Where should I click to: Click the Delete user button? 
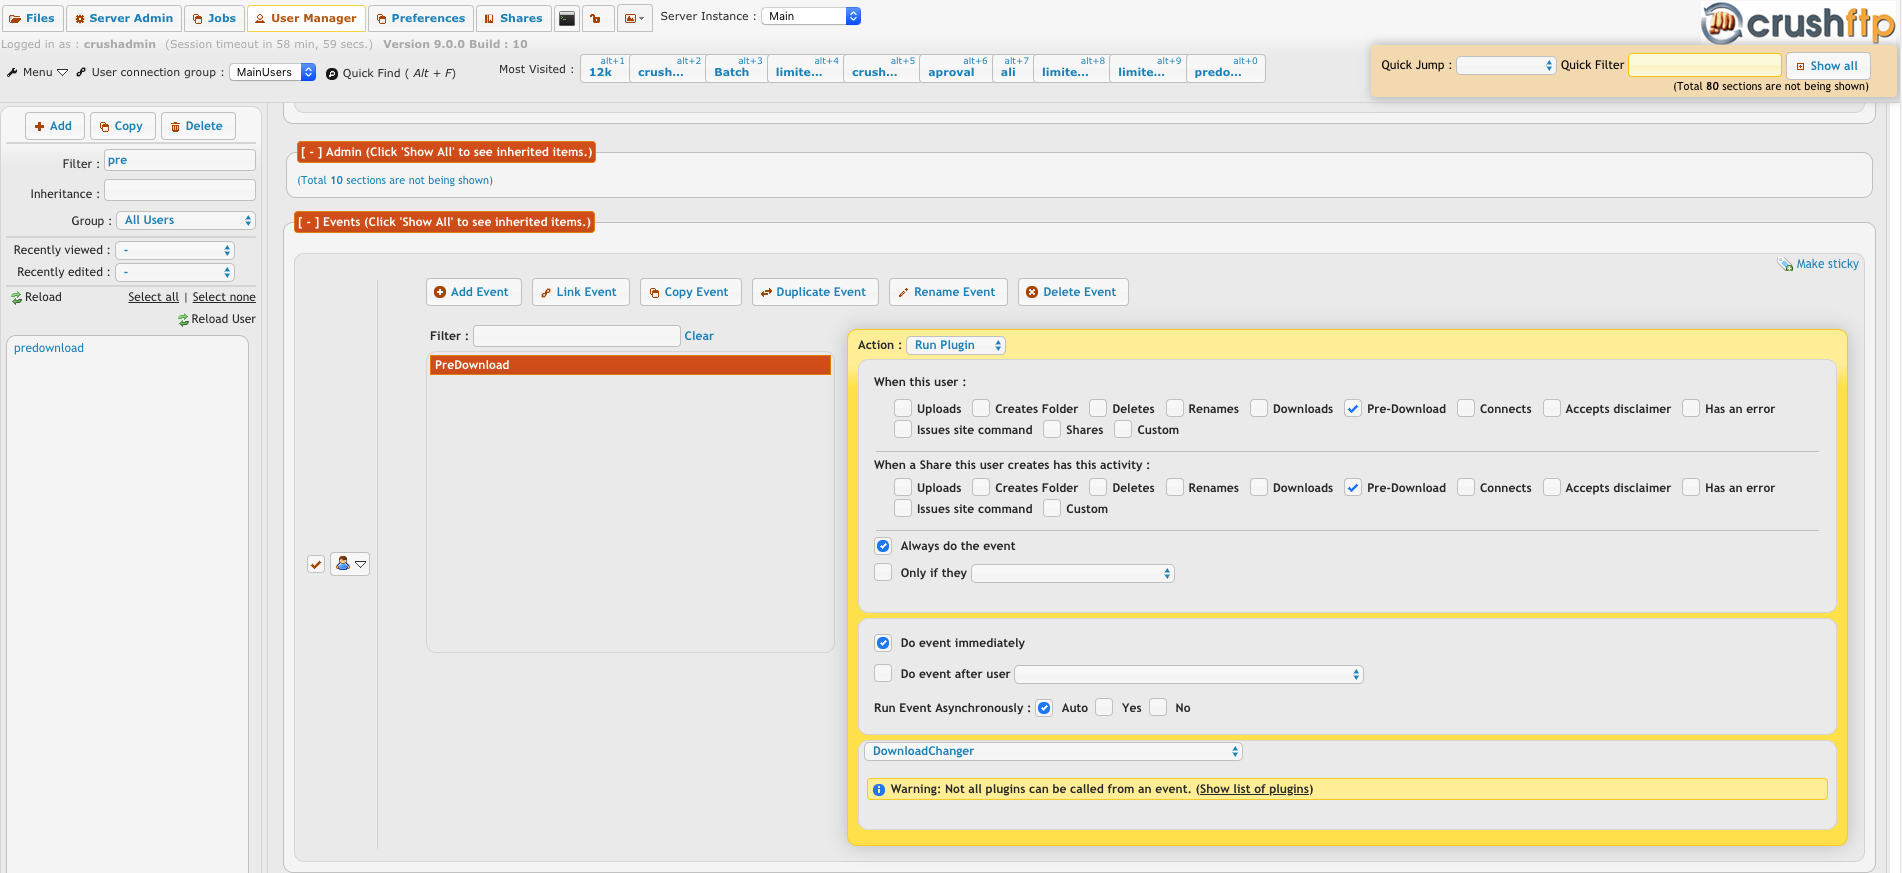pos(198,126)
